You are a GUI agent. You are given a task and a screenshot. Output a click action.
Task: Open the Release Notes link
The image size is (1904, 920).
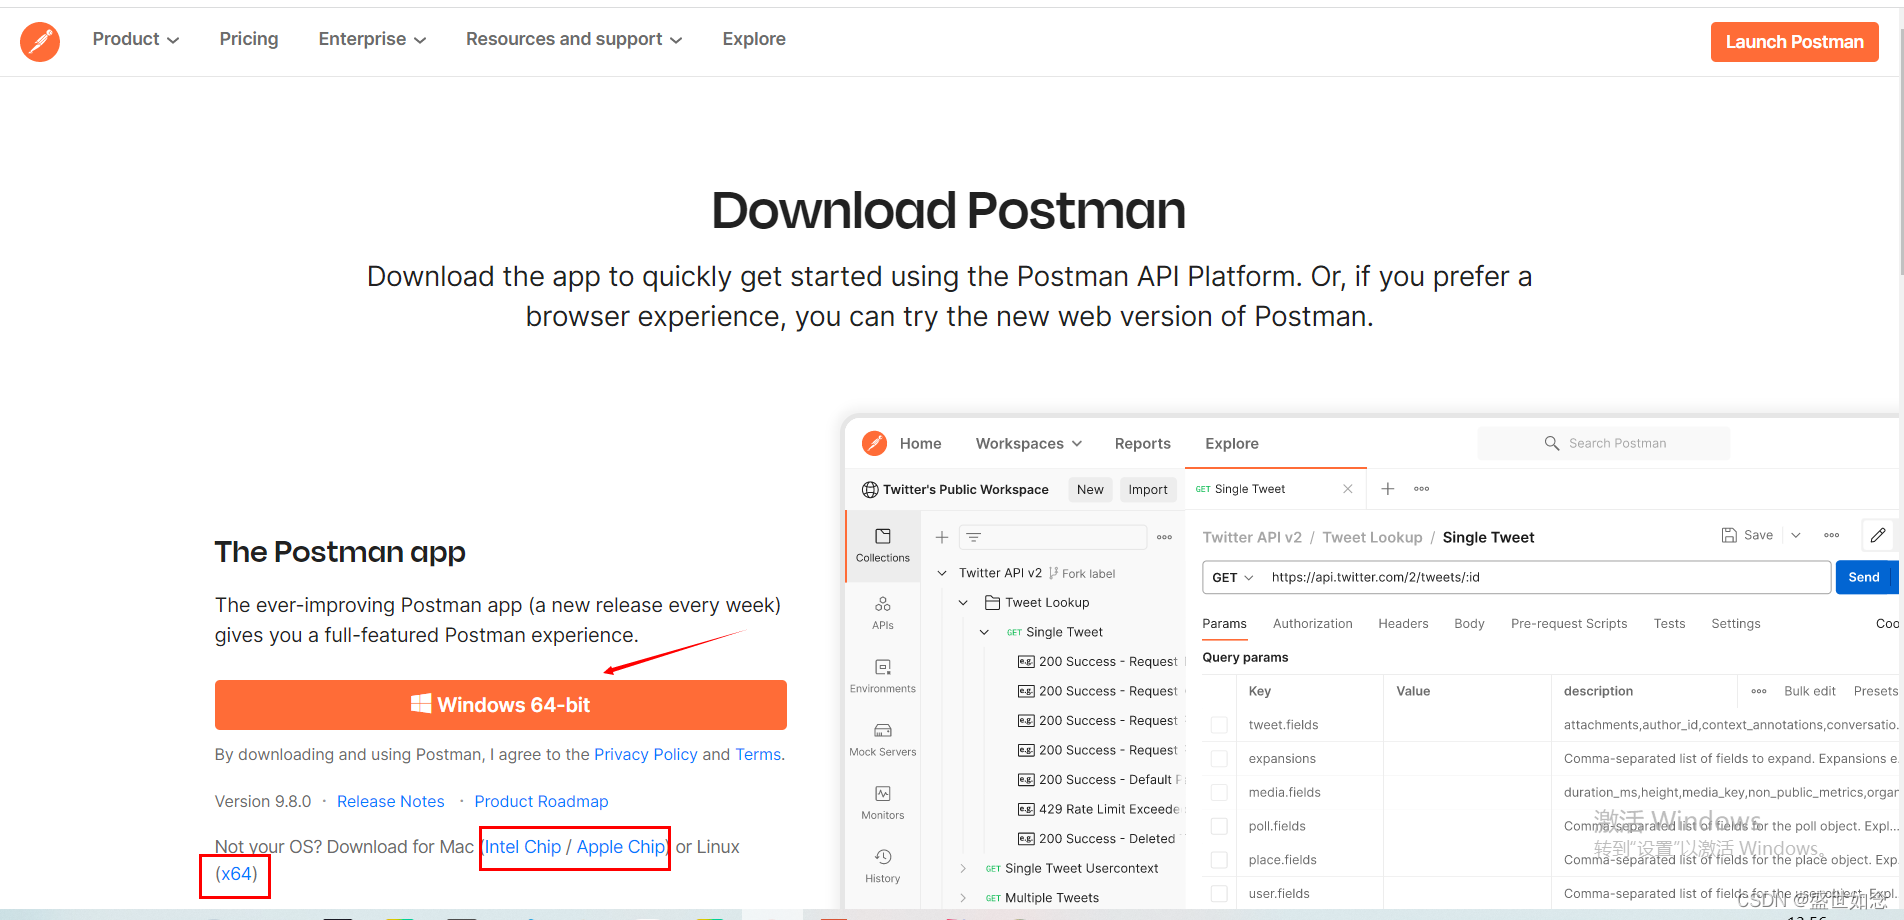(x=390, y=801)
